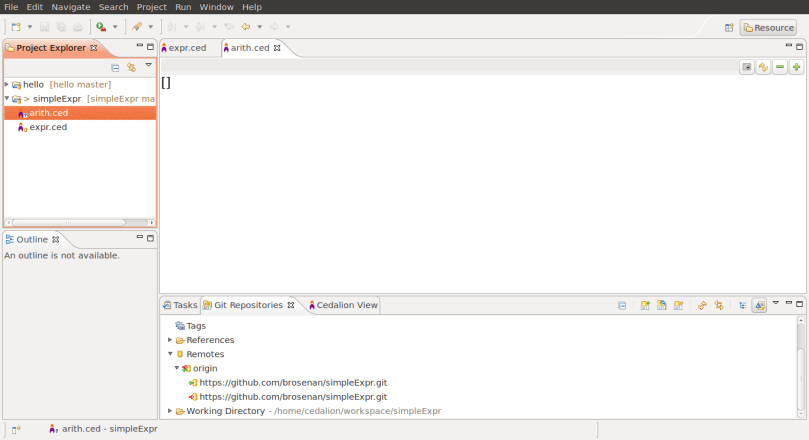The height and width of the screenshot is (440, 809).
Task: Open Project Explorer view menu
Action: [x=149, y=65]
